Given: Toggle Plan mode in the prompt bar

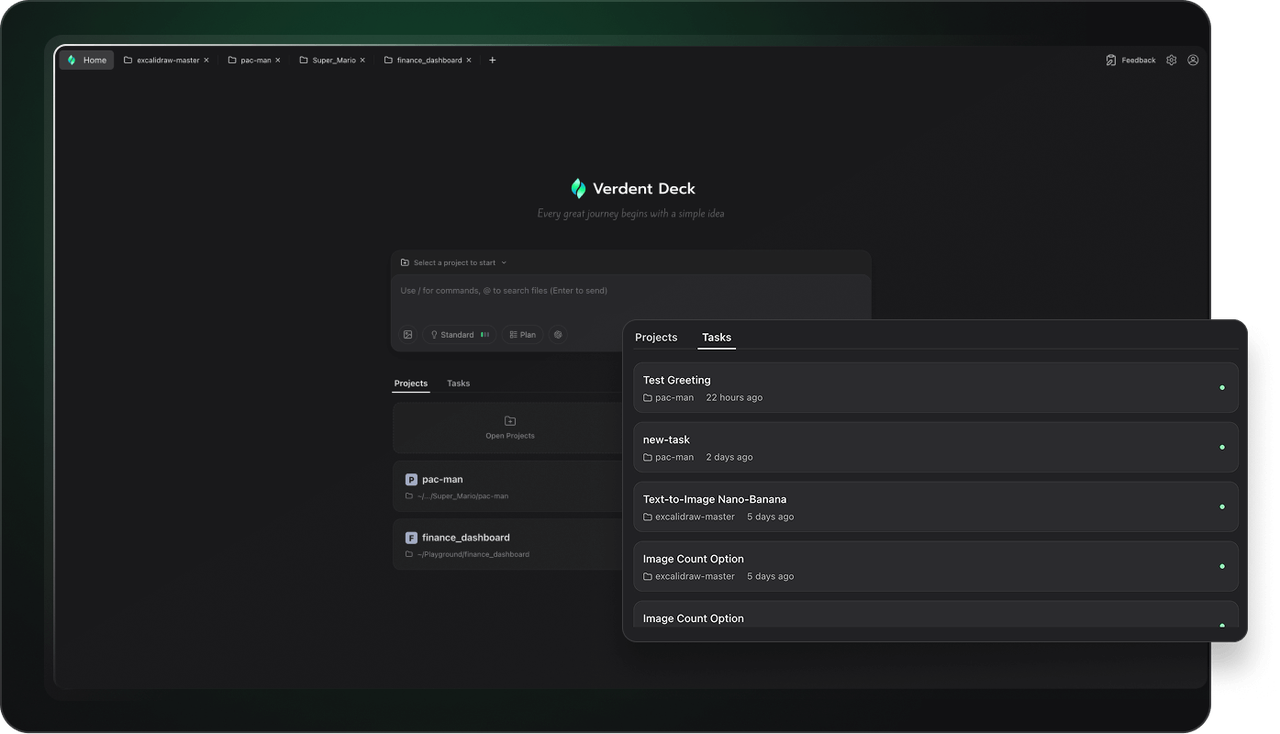Looking at the screenshot, I should pyautogui.click(x=522, y=334).
